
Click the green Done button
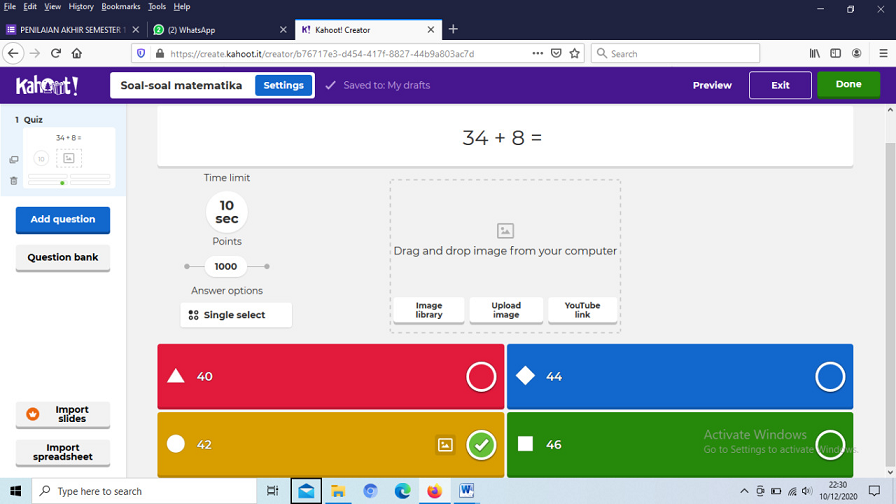coord(848,85)
